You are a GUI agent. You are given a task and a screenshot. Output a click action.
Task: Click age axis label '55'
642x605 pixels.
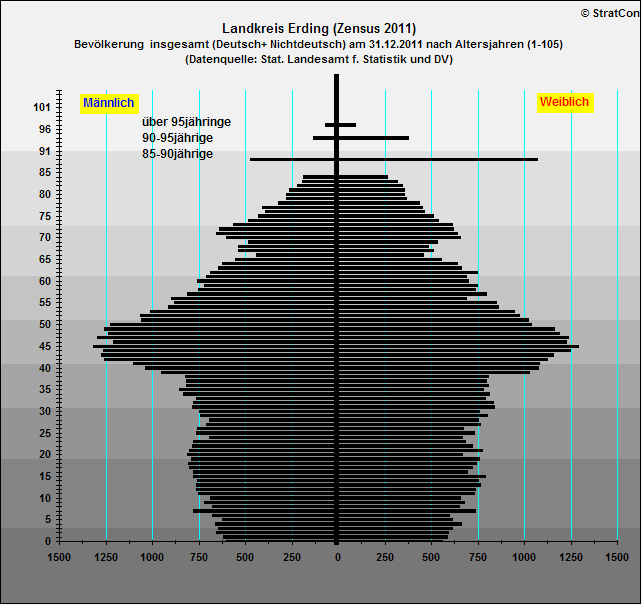[45, 302]
